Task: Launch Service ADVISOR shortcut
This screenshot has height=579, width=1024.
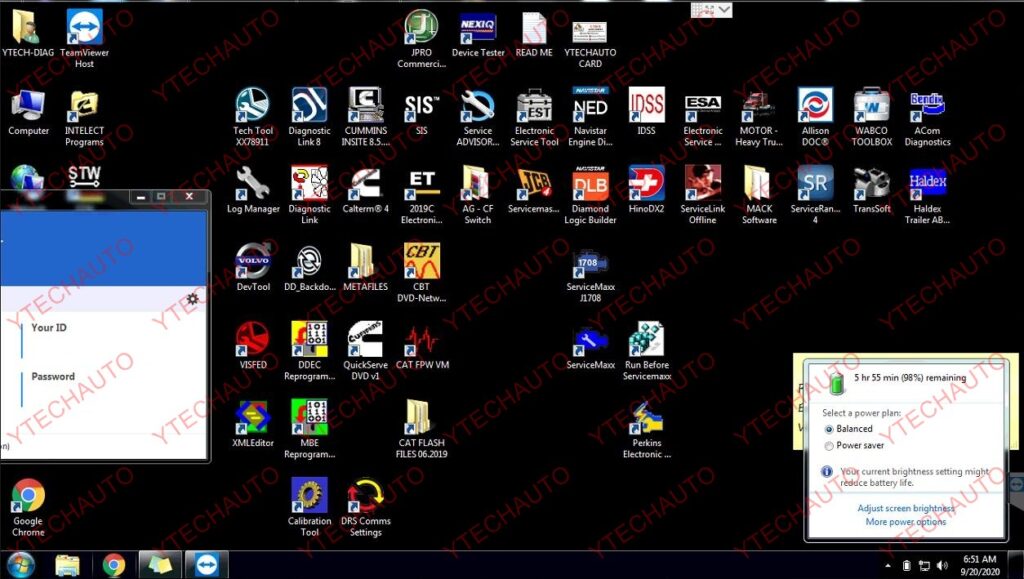Action: pyautogui.click(x=478, y=116)
